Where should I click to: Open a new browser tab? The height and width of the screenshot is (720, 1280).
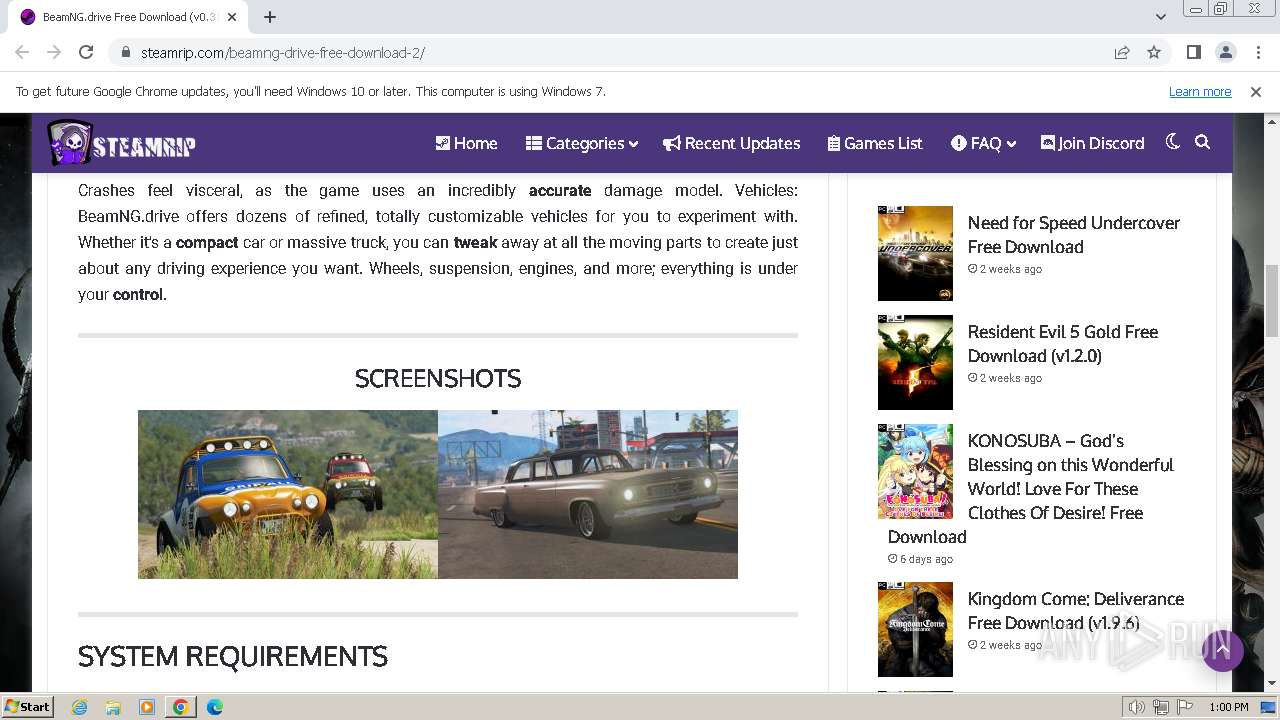[x=270, y=17]
